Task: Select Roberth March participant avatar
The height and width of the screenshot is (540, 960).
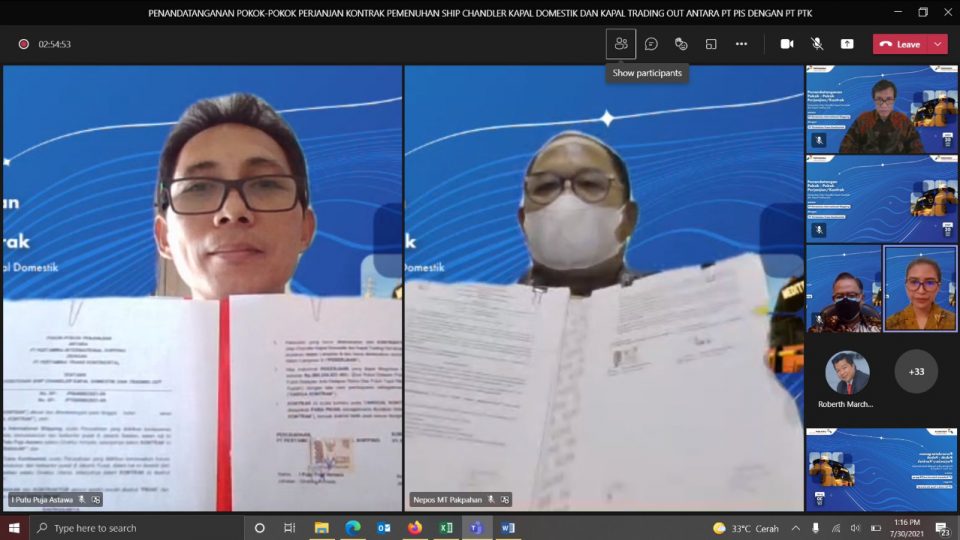Action: 846,373
